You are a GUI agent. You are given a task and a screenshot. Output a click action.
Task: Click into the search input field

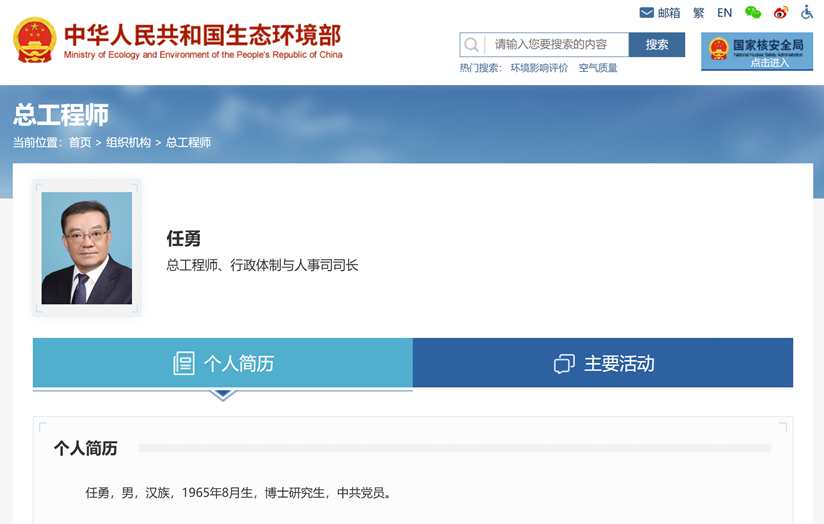click(555, 45)
